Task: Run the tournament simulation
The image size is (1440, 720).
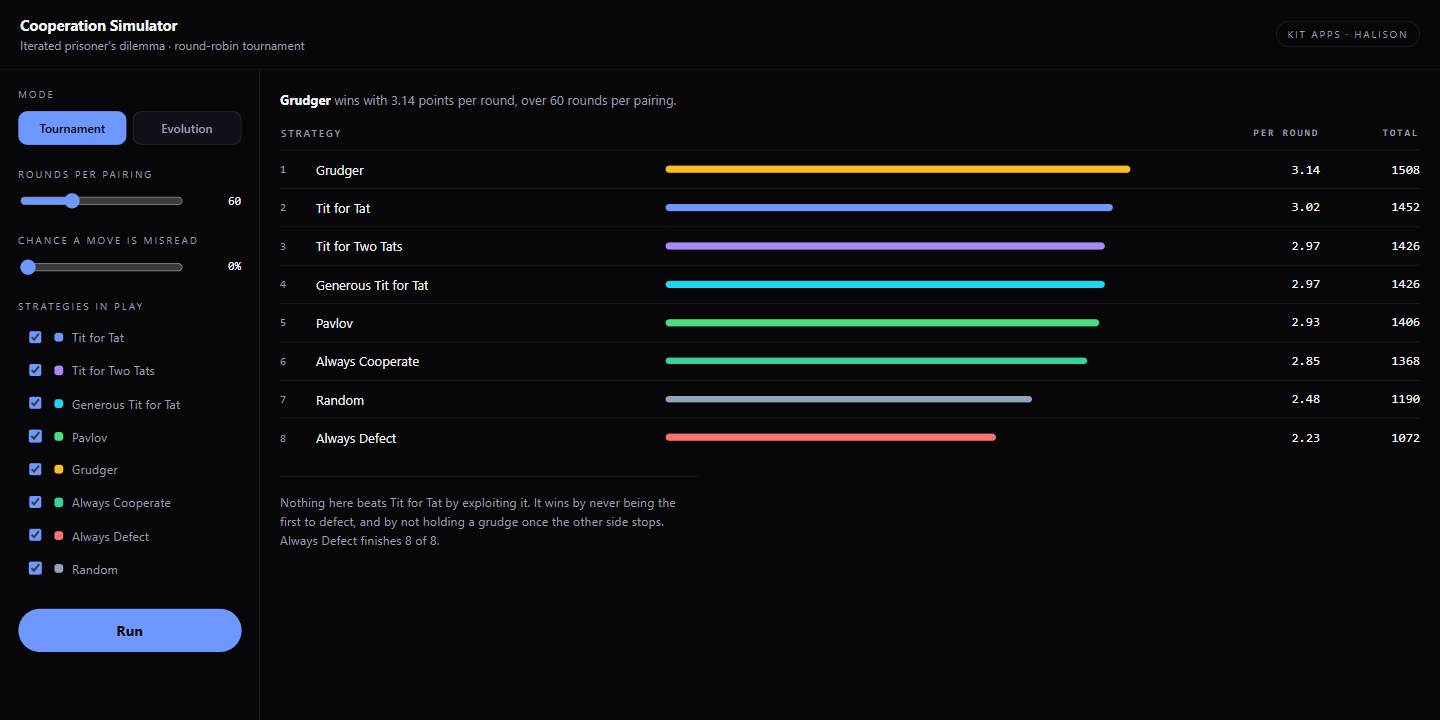Action: point(130,630)
